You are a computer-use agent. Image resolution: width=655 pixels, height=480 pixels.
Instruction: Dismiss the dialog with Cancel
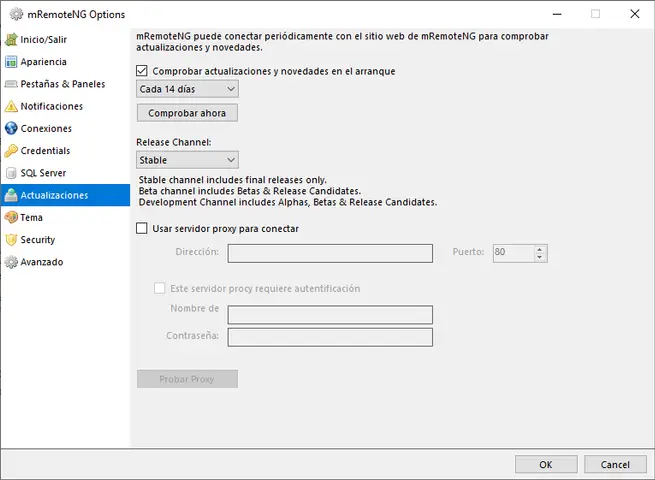(615, 465)
